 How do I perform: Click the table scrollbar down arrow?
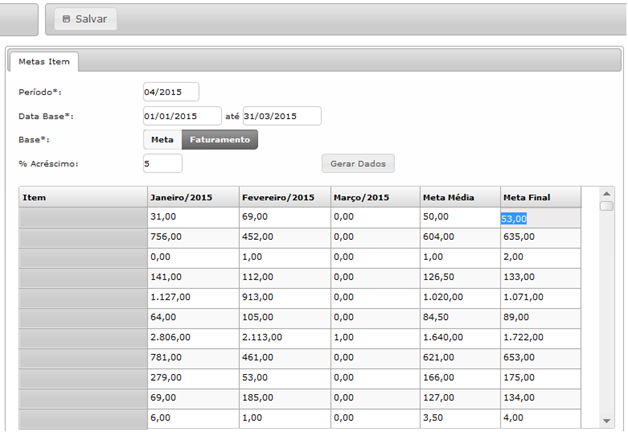click(607, 421)
